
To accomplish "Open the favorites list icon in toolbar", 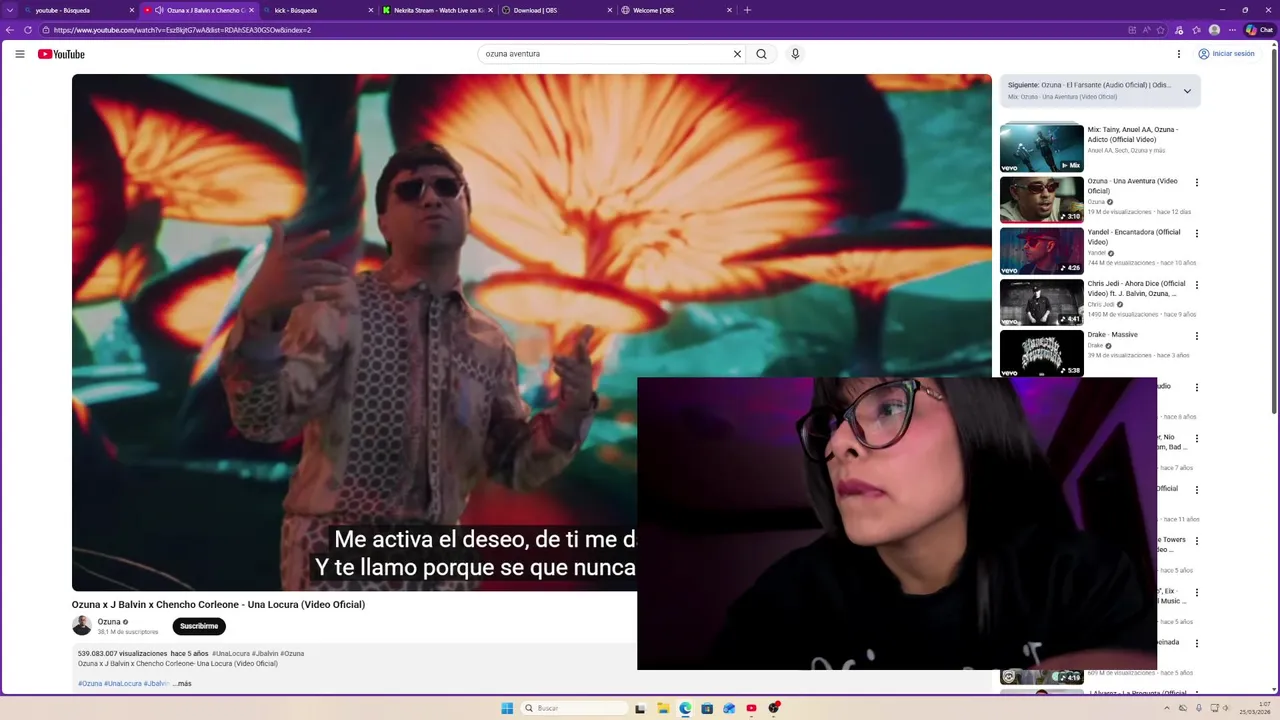I will [x=1197, y=30].
